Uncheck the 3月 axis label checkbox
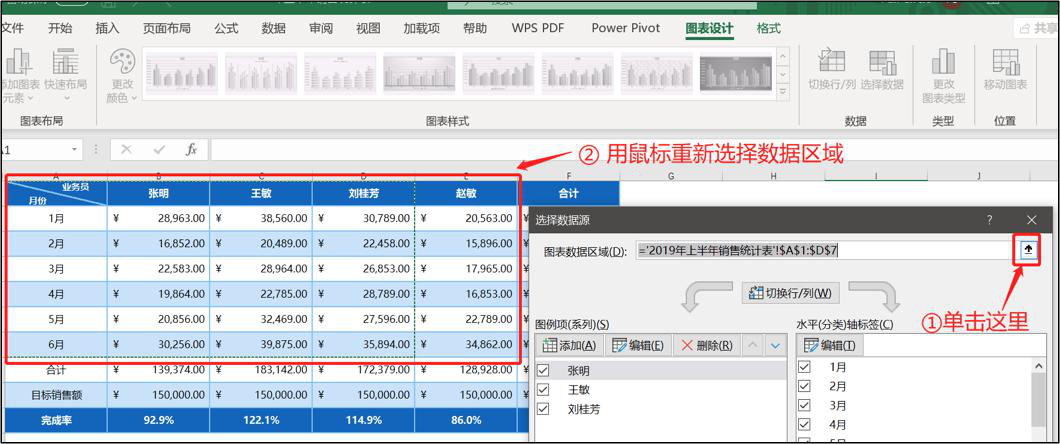Image resolution: width=1060 pixels, height=444 pixels. pyautogui.click(x=804, y=405)
